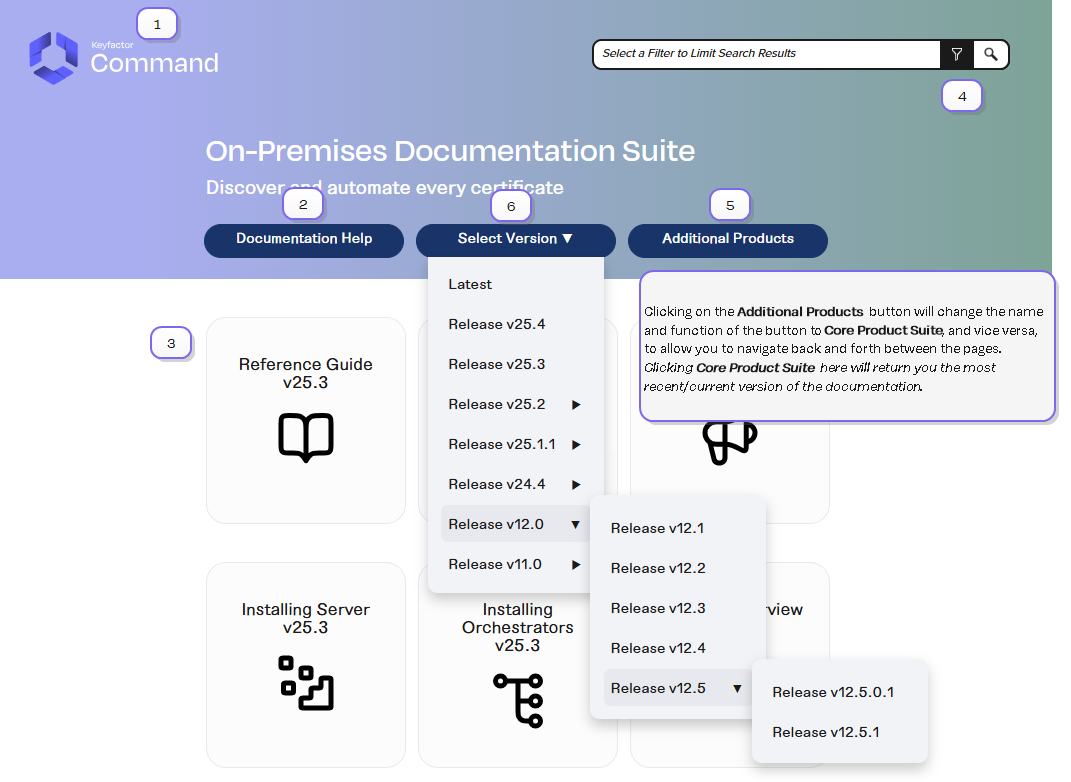Choose Release v25.4 in version list
1071x782 pixels.
pyautogui.click(x=496, y=325)
